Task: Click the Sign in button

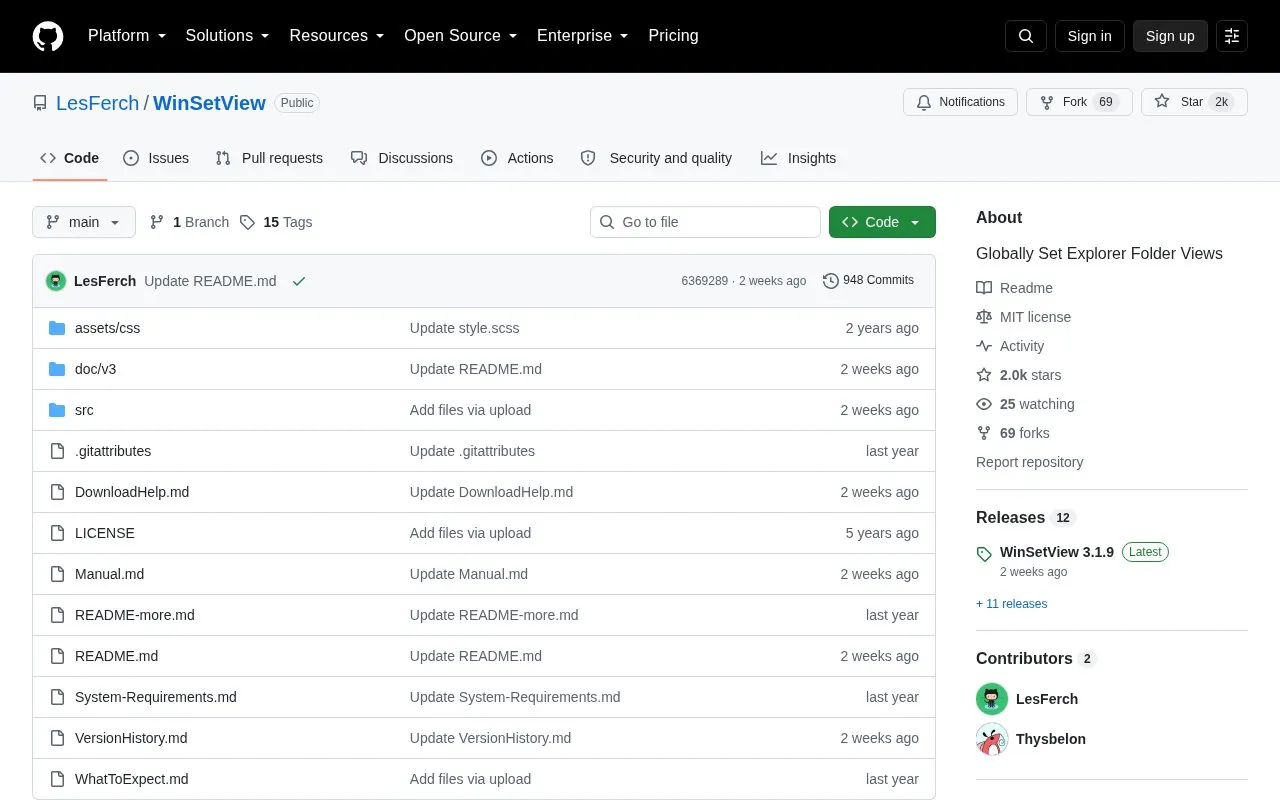Action: click(1089, 36)
